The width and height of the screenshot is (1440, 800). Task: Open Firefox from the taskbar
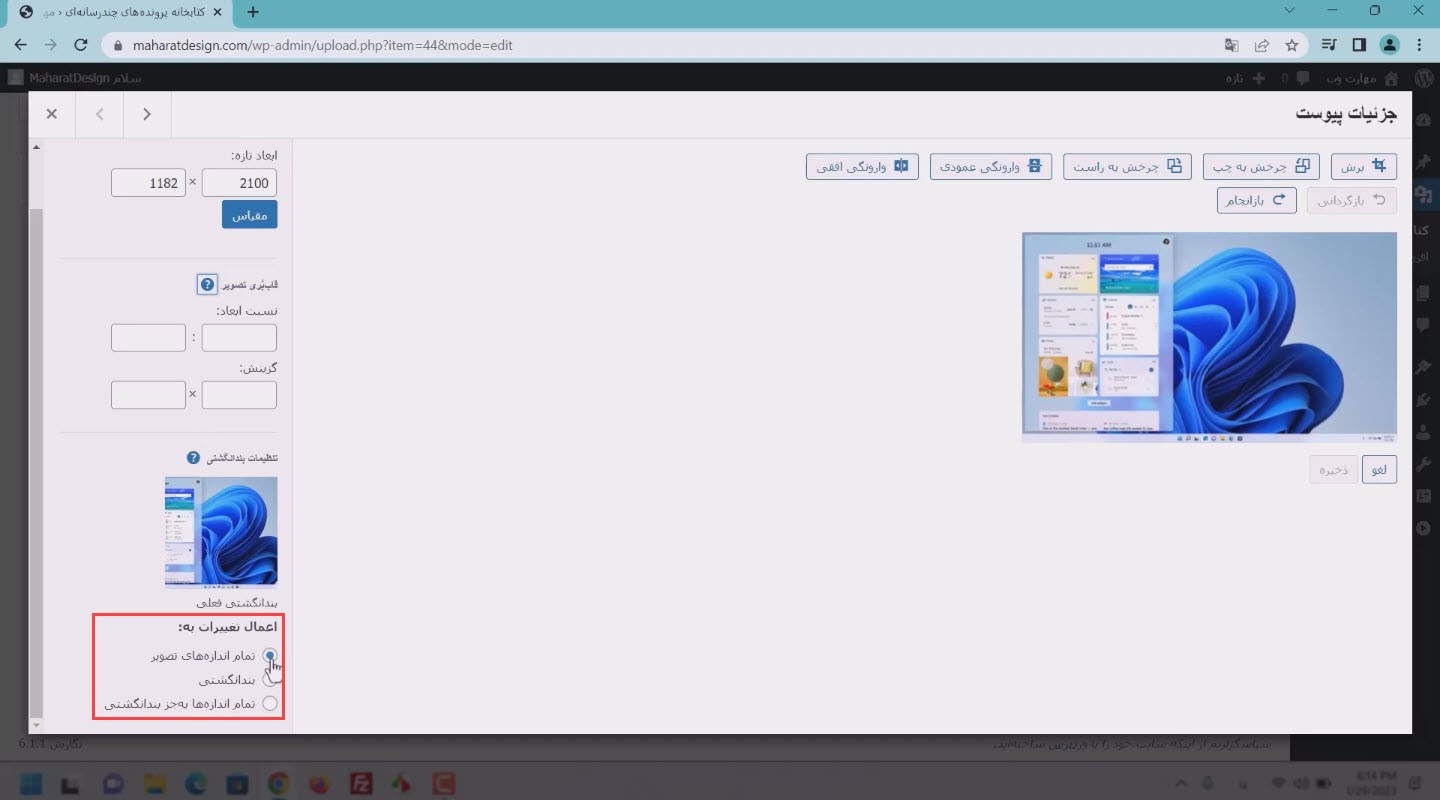point(320,782)
